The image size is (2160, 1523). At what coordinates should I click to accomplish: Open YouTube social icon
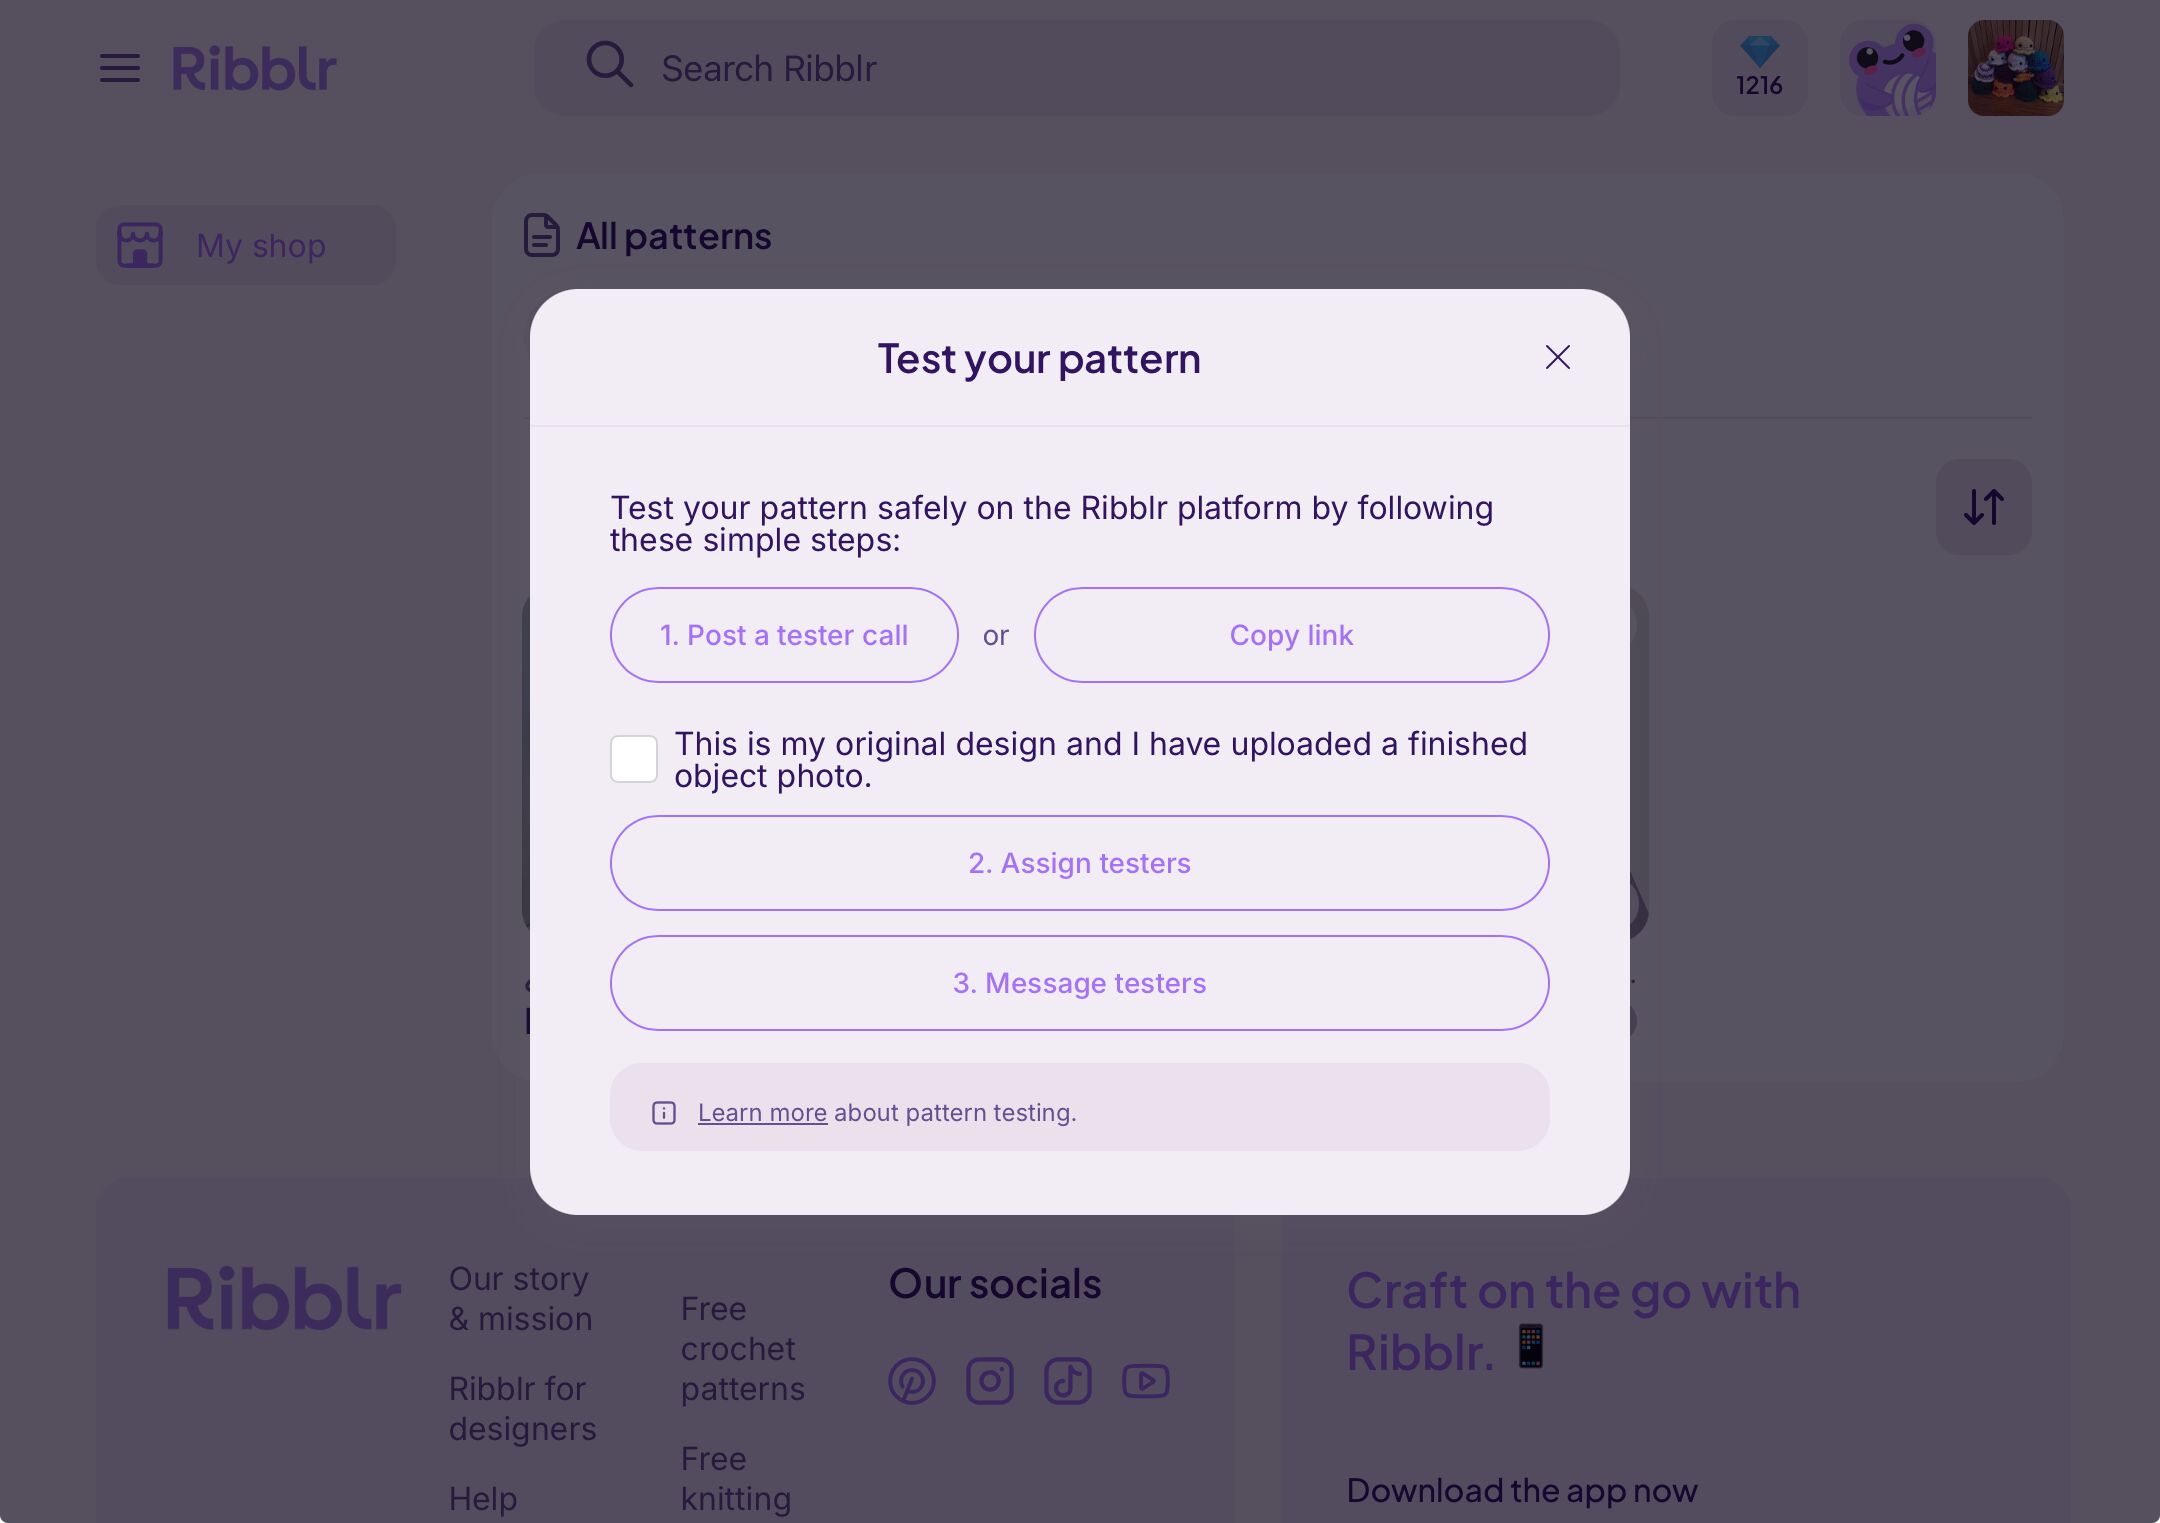[x=1146, y=1381]
